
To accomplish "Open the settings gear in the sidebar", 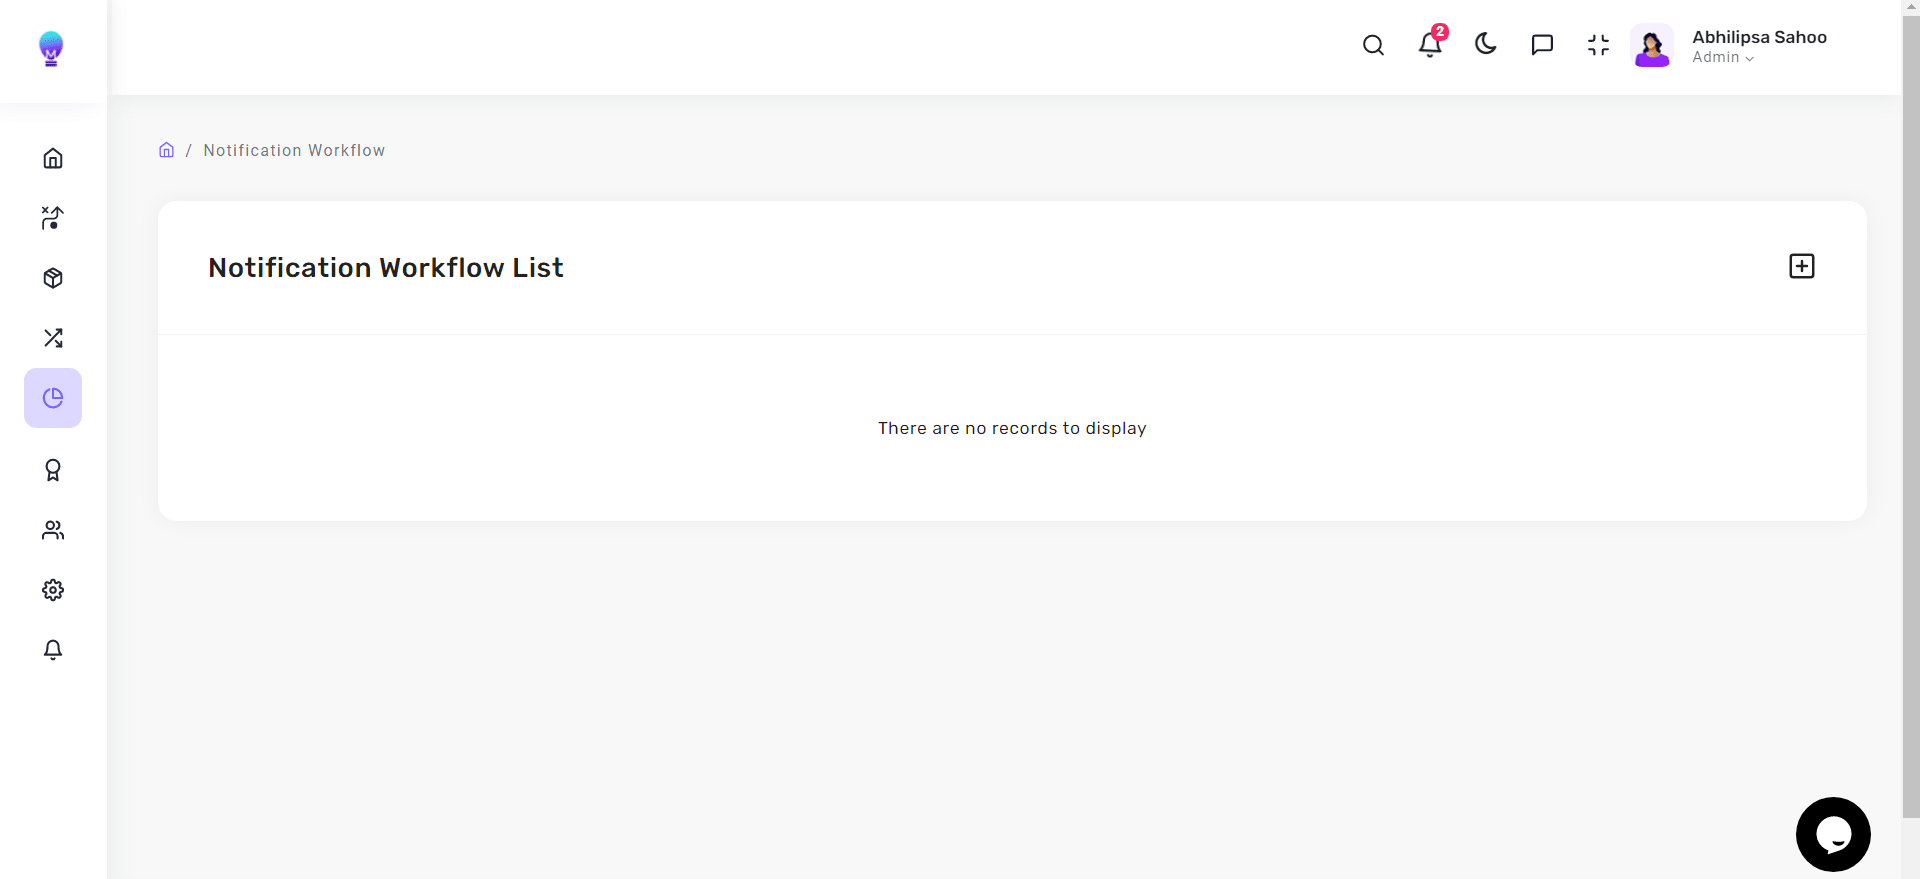I will pos(52,590).
